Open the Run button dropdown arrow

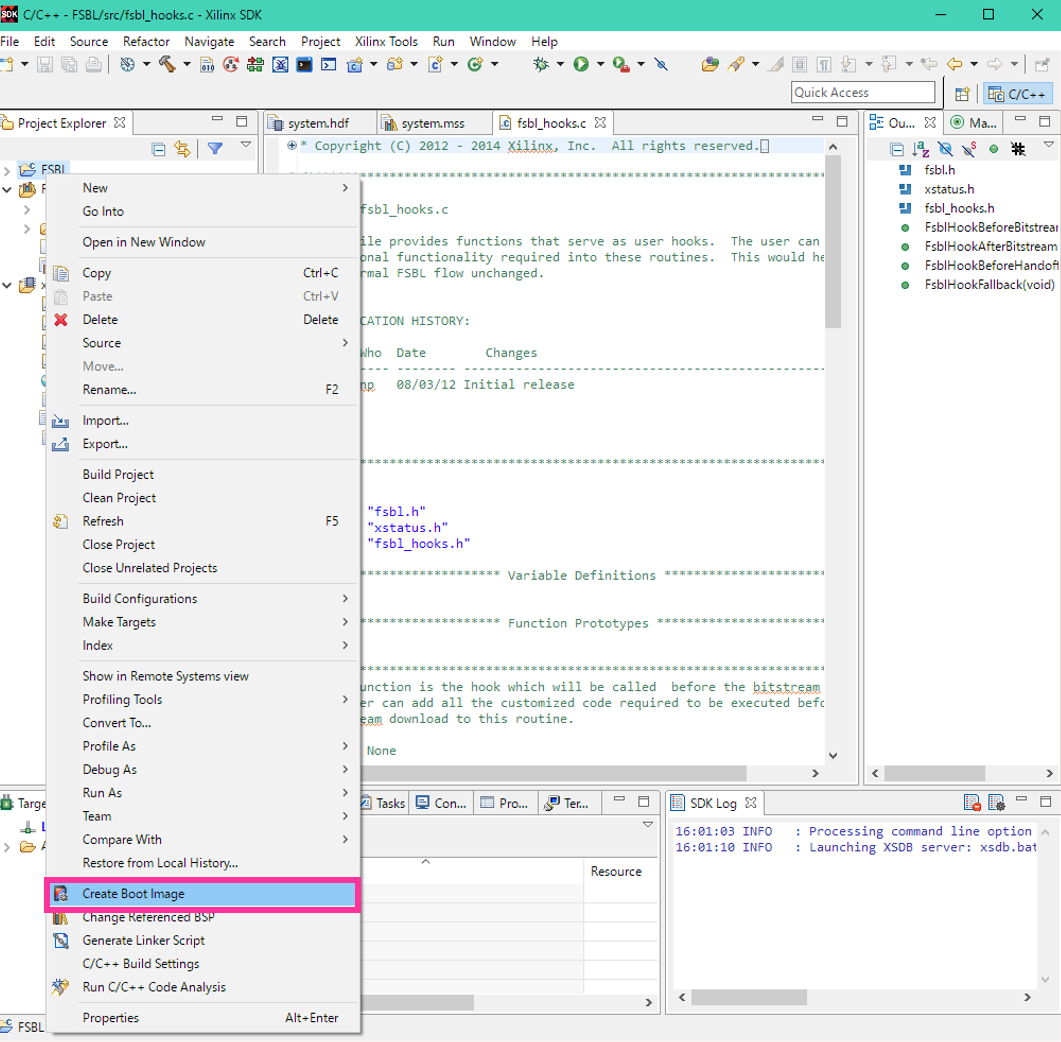(600, 64)
